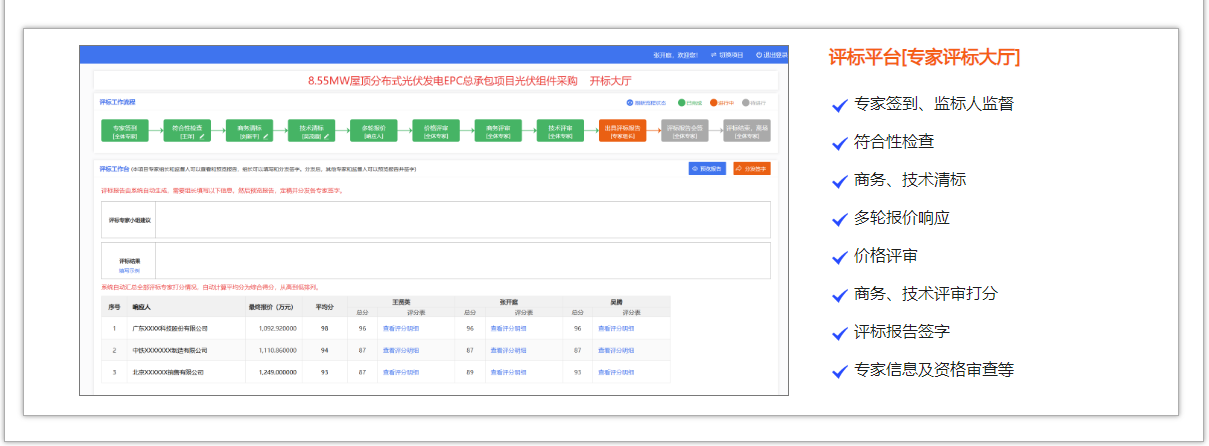The height and width of the screenshot is (446, 1209).
Task: Open the 符合性检查 workflow step
Action: point(187,131)
